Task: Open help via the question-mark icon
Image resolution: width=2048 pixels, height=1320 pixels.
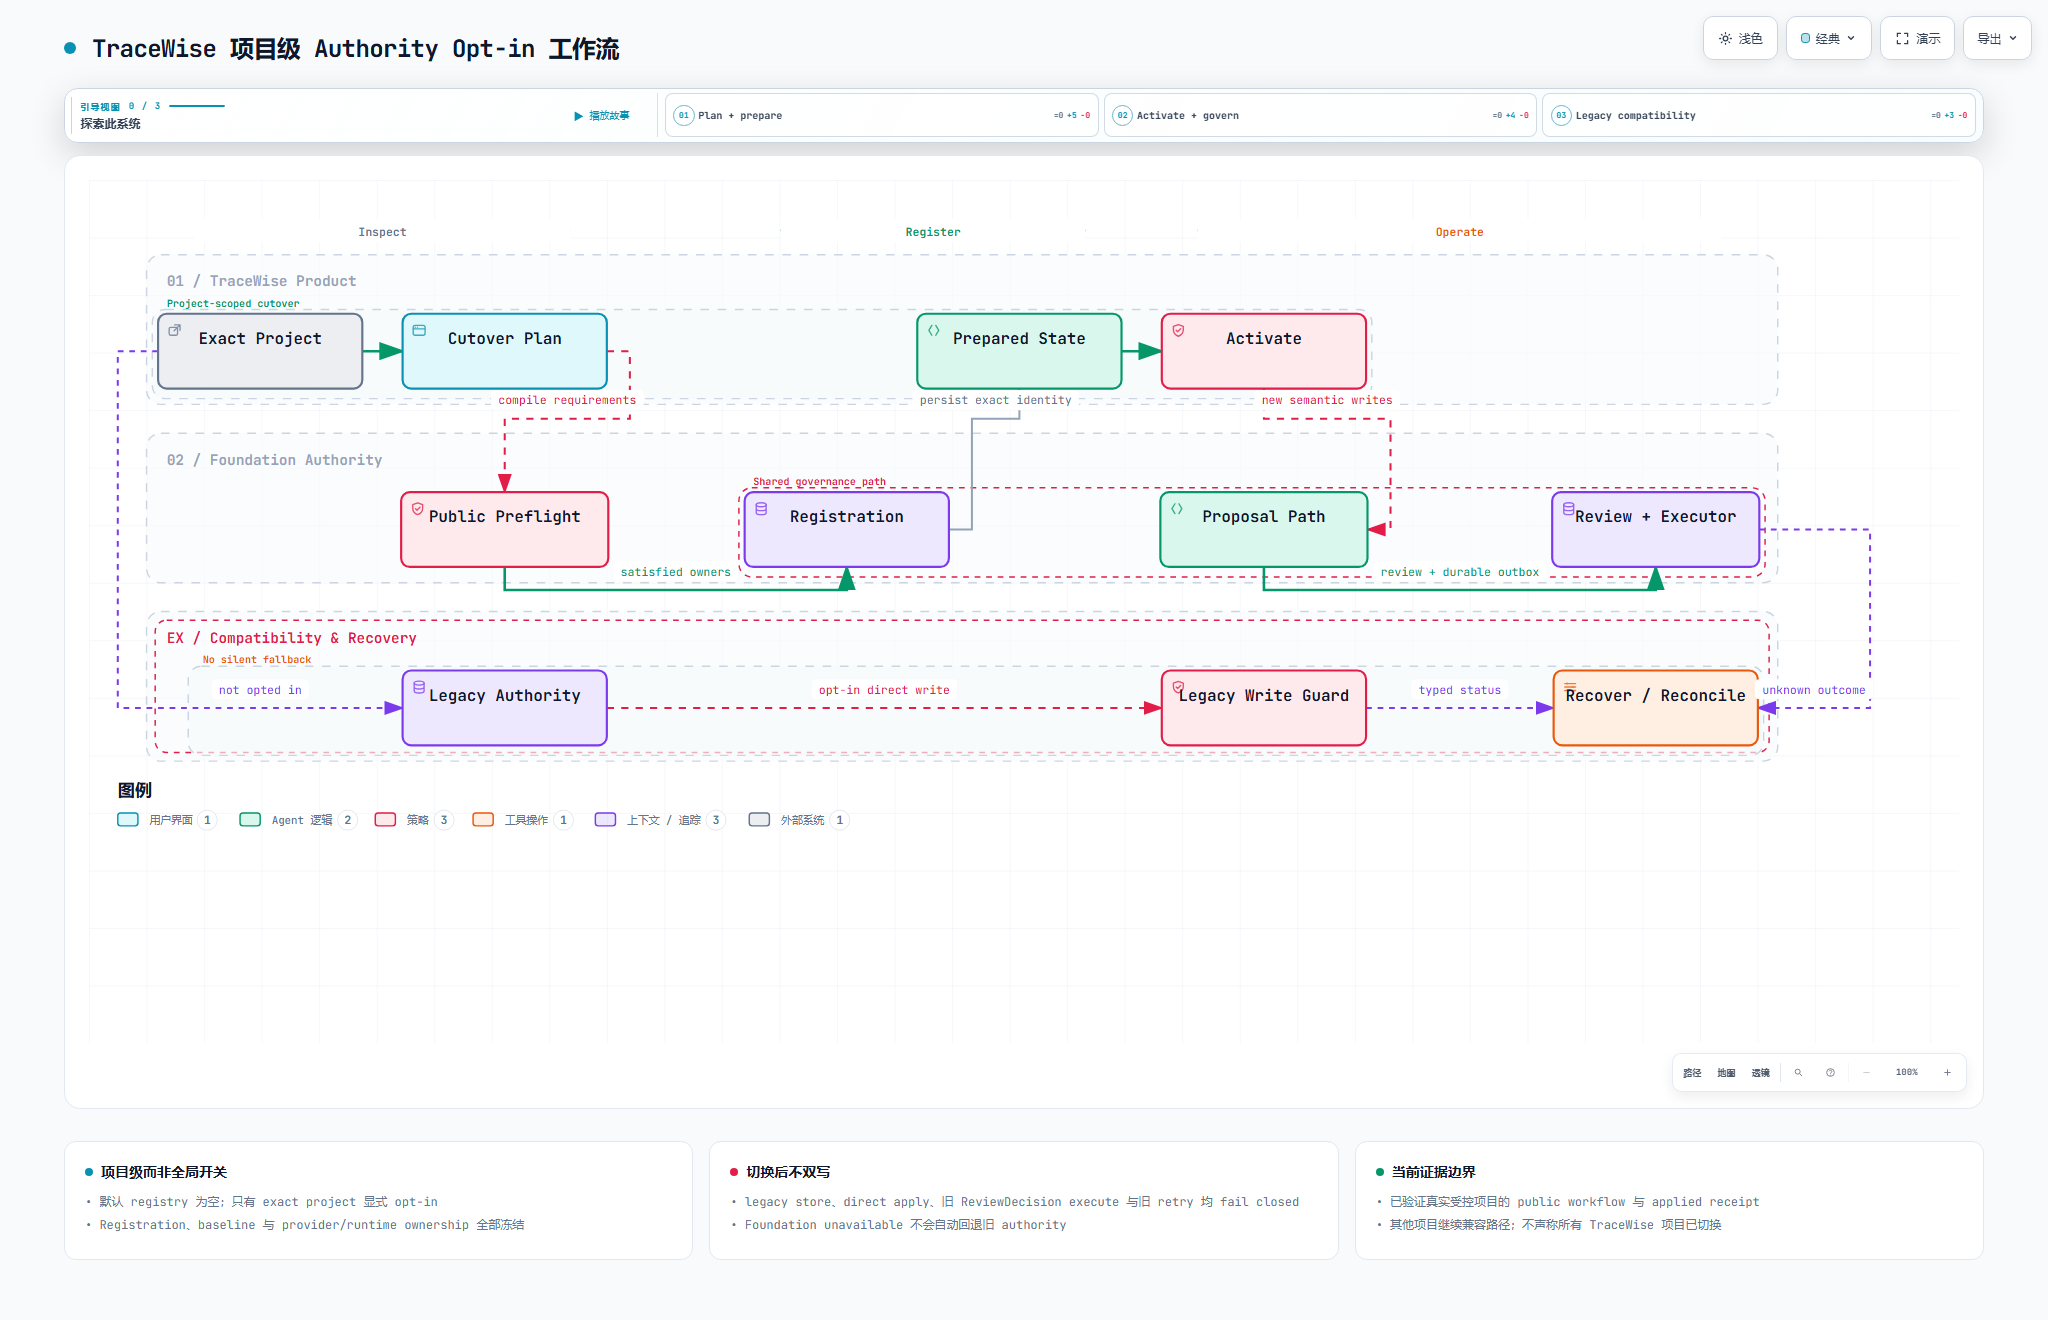Action: click(1830, 1072)
